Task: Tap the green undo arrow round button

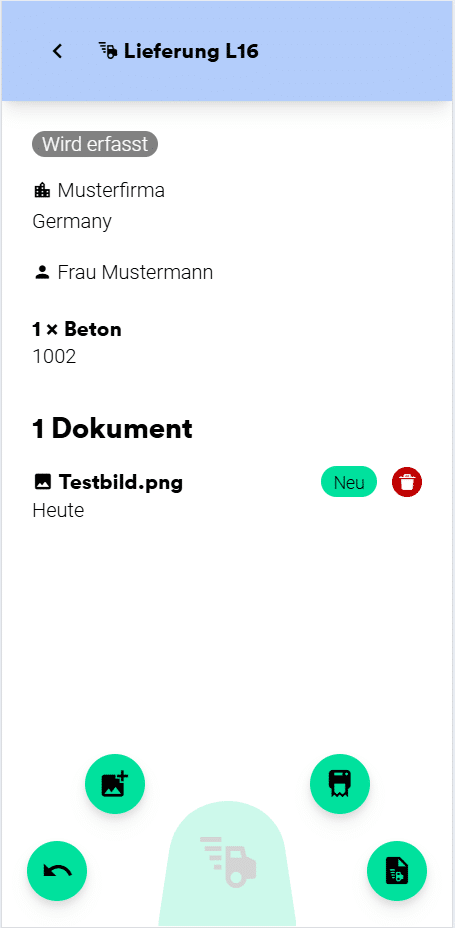Action: pyautogui.click(x=57, y=871)
